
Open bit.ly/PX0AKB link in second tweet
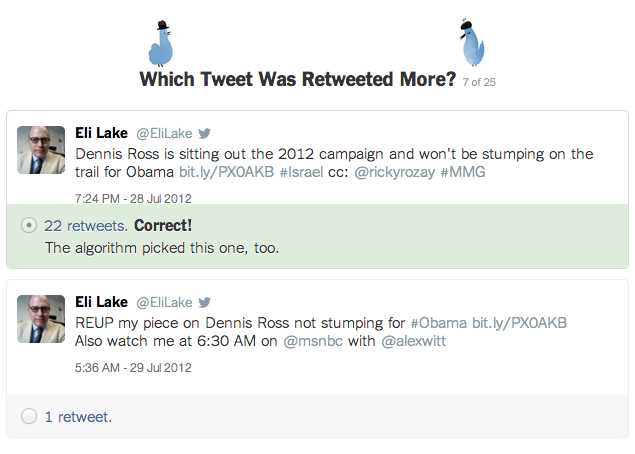pyautogui.click(x=520, y=323)
